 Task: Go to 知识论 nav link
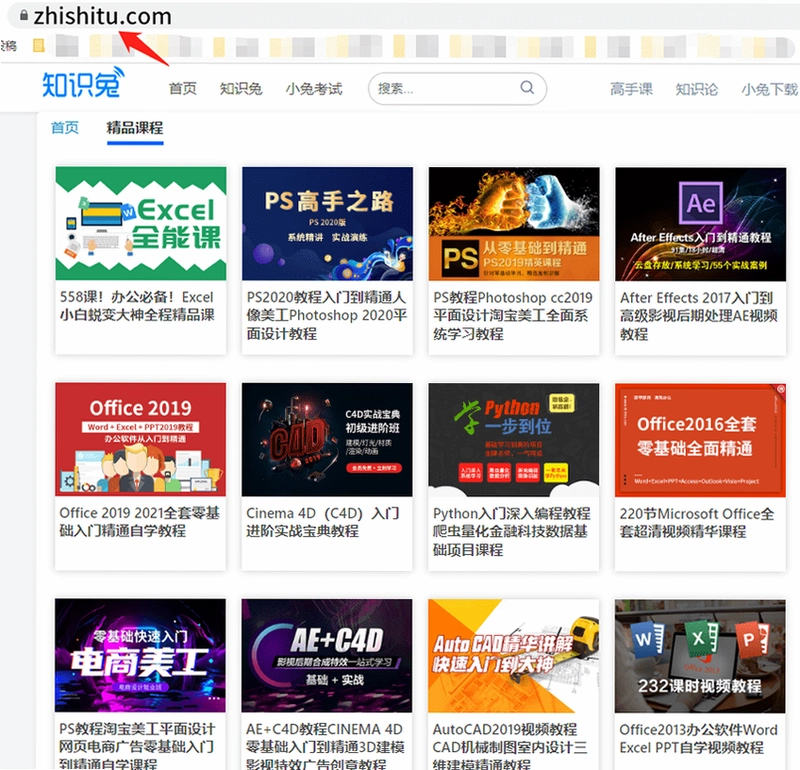[696, 89]
